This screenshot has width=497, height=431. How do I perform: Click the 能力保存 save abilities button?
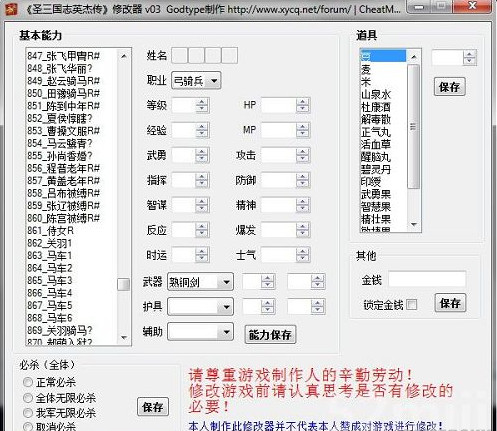(x=270, y=335)
